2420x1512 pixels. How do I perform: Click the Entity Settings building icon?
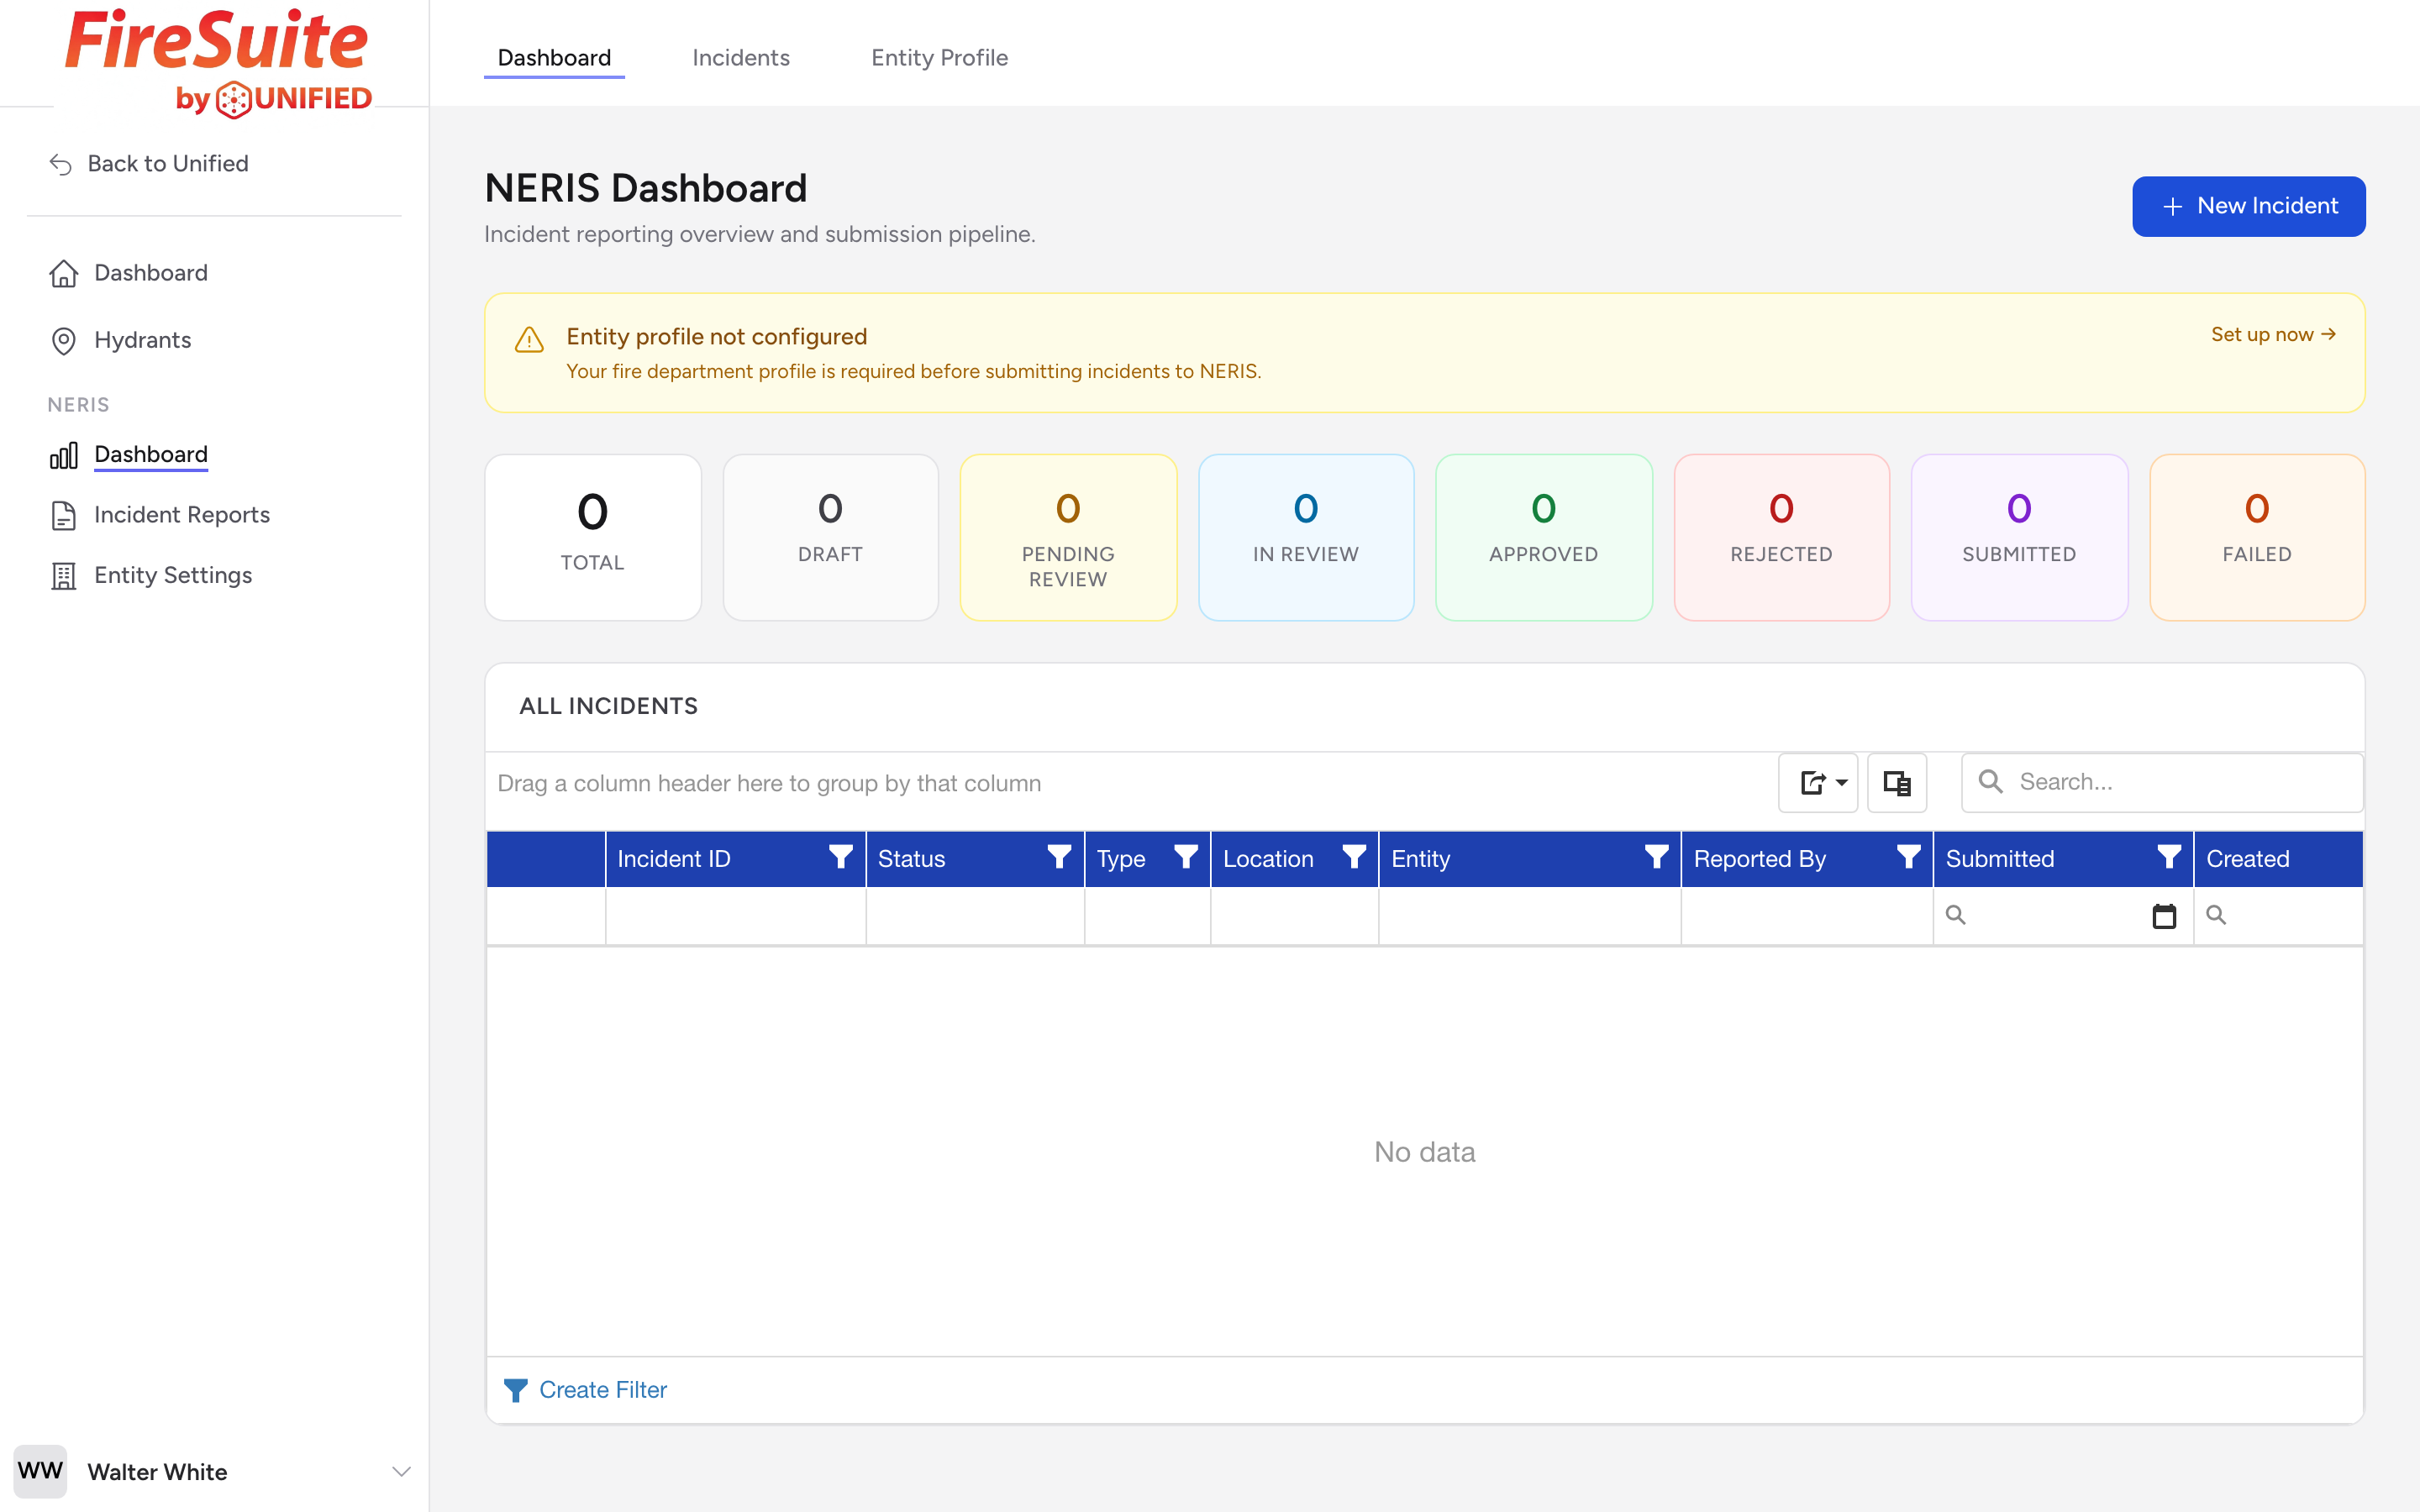(x=64, y=576)
